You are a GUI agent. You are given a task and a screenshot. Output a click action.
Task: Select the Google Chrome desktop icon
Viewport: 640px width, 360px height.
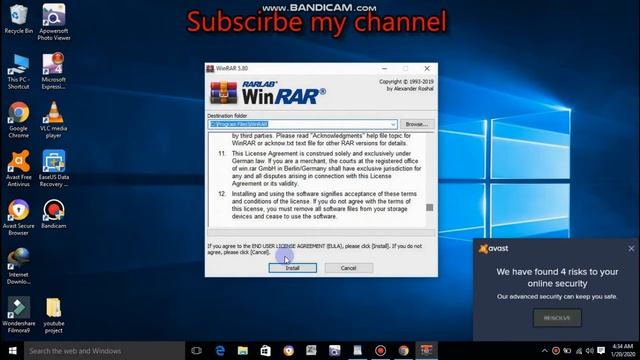[x=18, y=120]
